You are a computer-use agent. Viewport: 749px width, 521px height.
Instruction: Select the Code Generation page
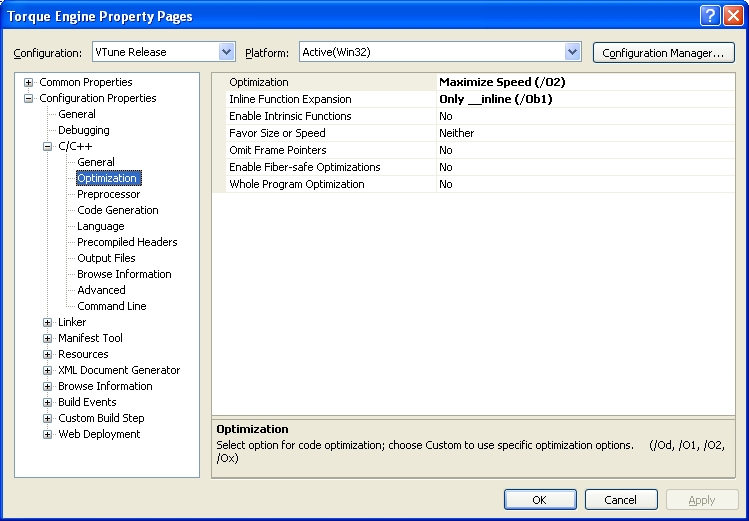pyautogui.click(x=118, y=210)
